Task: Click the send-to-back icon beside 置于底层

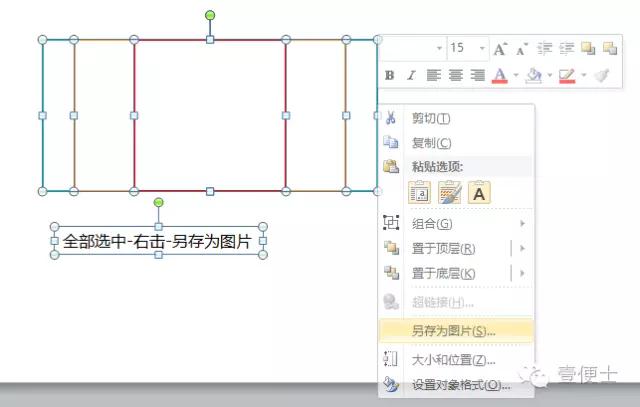Action: (391, 273)
